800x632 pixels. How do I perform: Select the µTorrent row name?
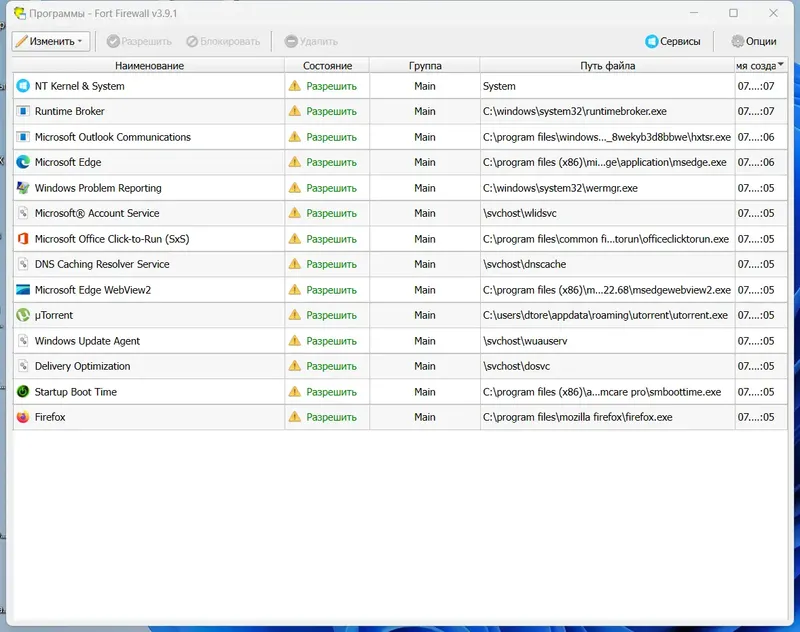click(x=54, y=315)
